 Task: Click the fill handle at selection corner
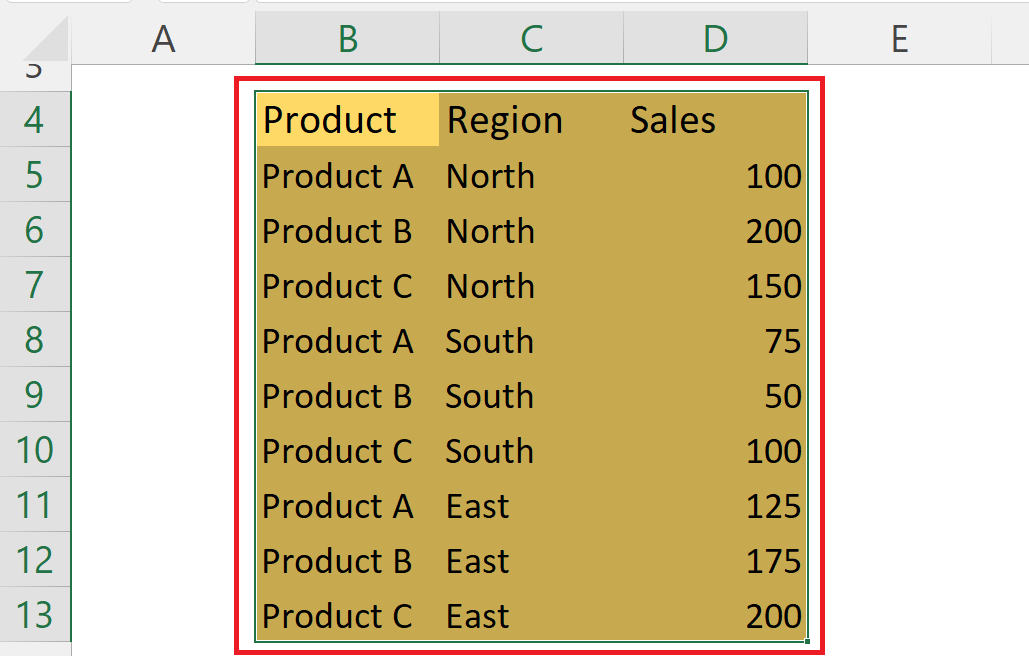[x=807, y=642]
